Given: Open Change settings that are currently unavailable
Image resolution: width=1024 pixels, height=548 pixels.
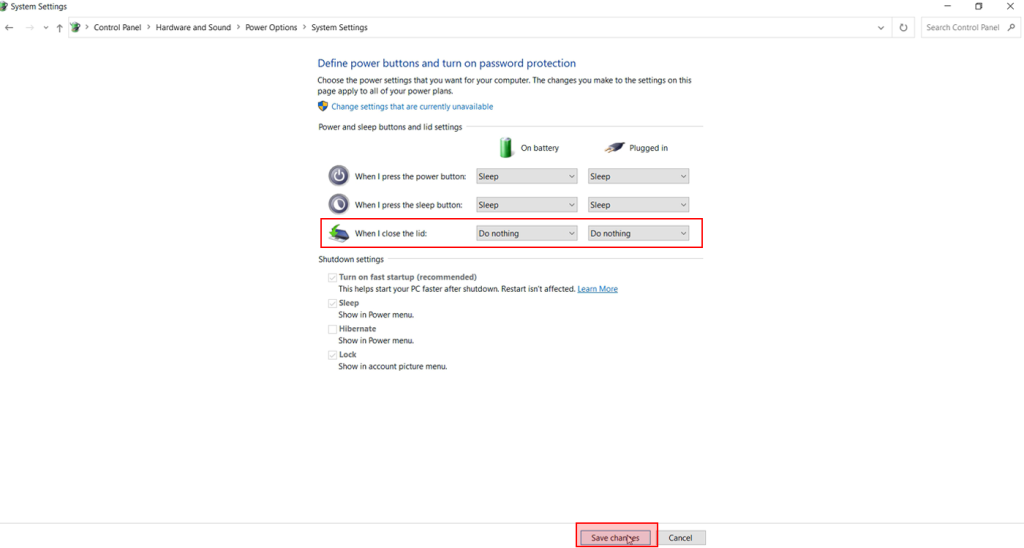Looking at the screenshot, I should click(x=411, y=107).
